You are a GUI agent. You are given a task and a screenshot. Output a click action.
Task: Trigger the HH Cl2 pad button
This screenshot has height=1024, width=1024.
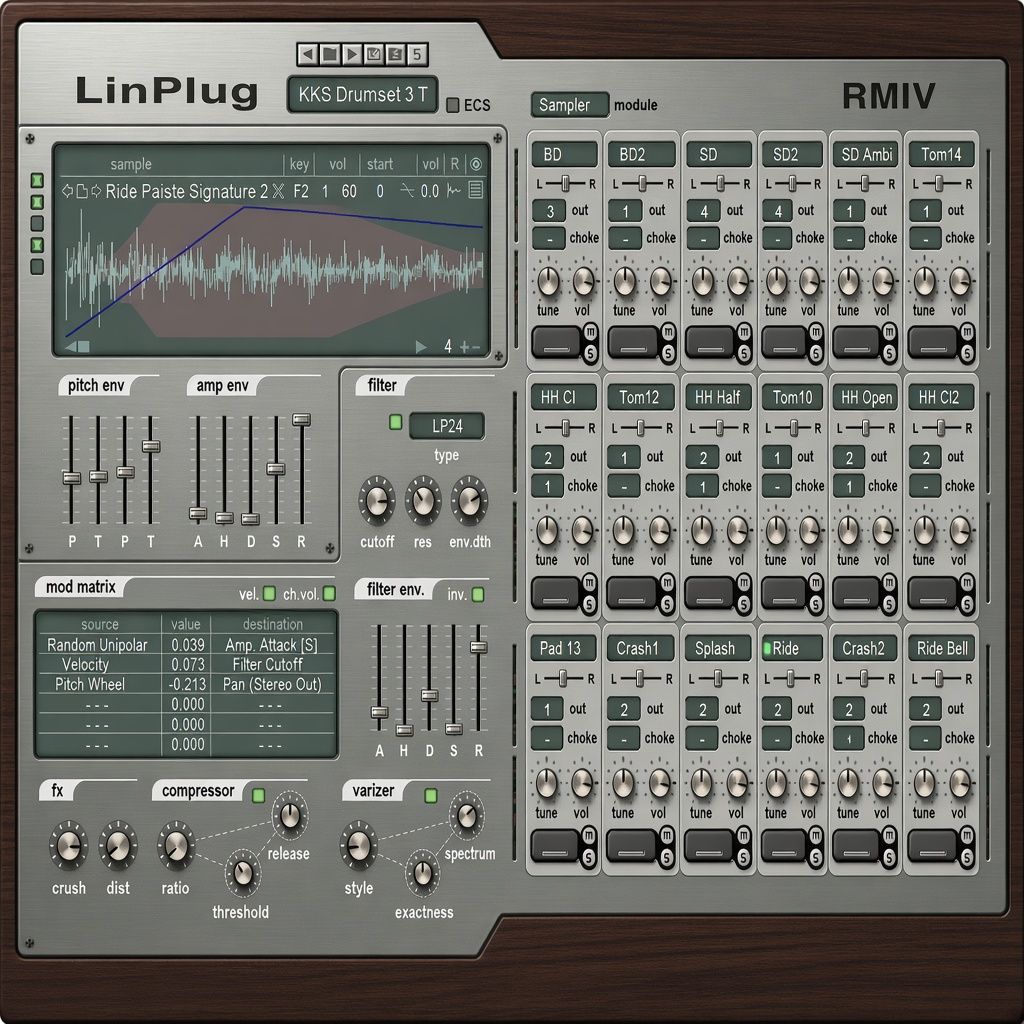[x=933, y=592]
